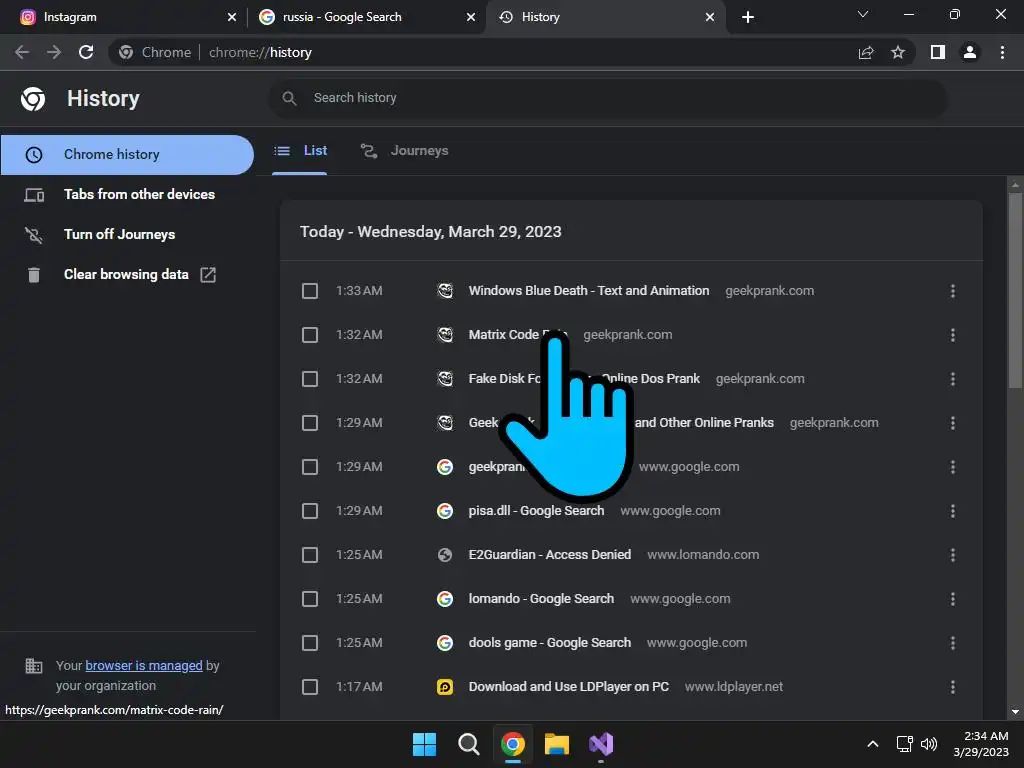Open Windows taskbar search
1024x768 pixels.
[x=468, y=744]
